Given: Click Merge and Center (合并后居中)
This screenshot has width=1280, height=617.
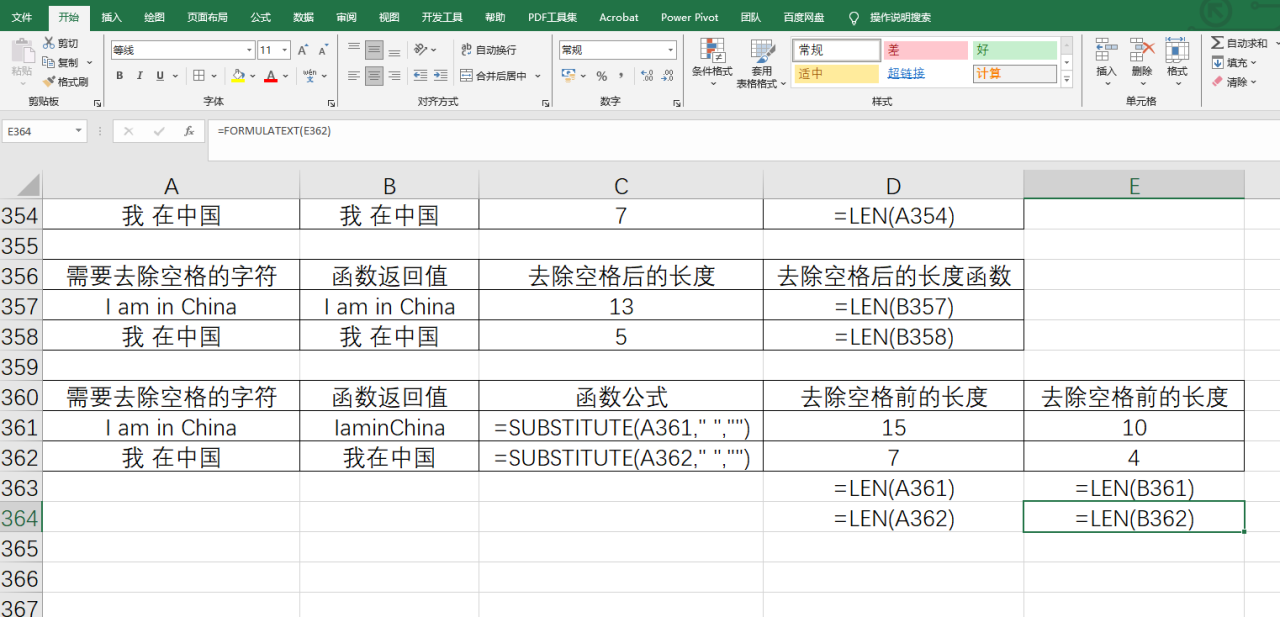Looking at the screenshot, I should (494, 76).
